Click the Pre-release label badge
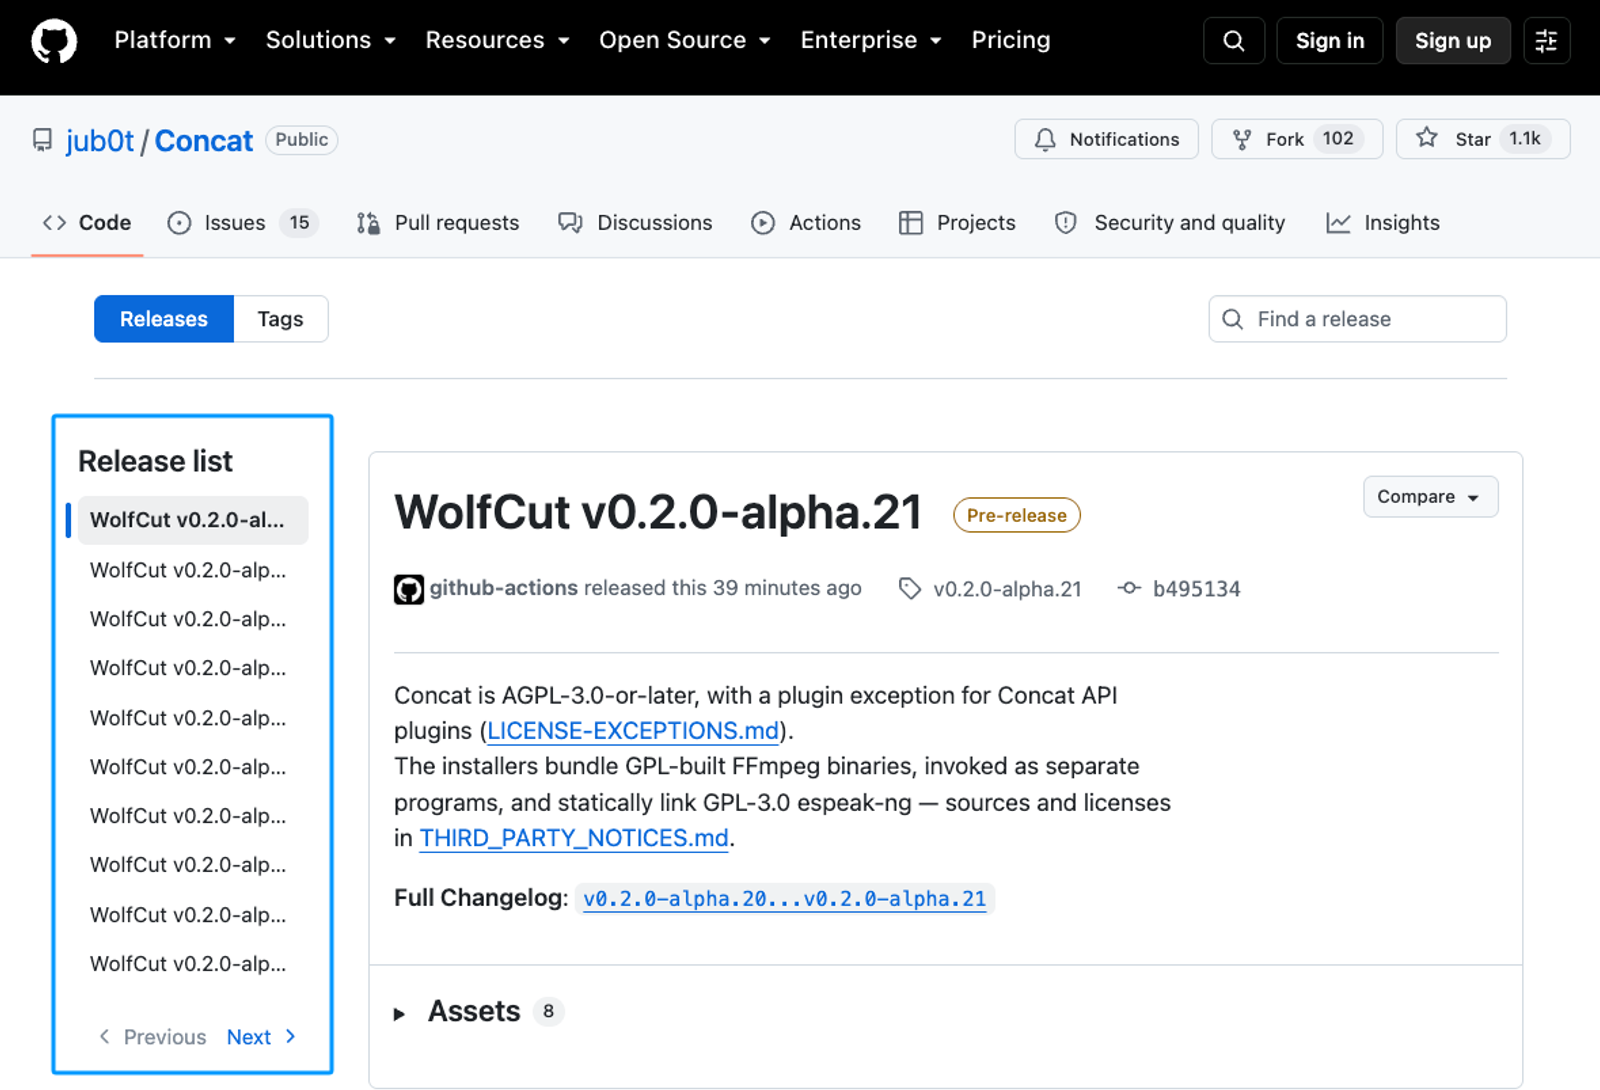 pos(1017,515)
